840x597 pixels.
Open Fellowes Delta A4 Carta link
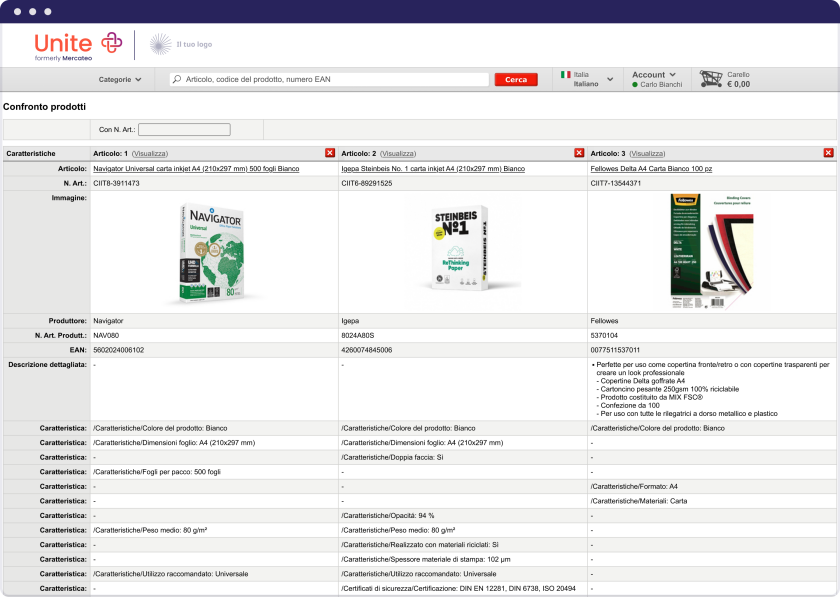click(651, 168)
